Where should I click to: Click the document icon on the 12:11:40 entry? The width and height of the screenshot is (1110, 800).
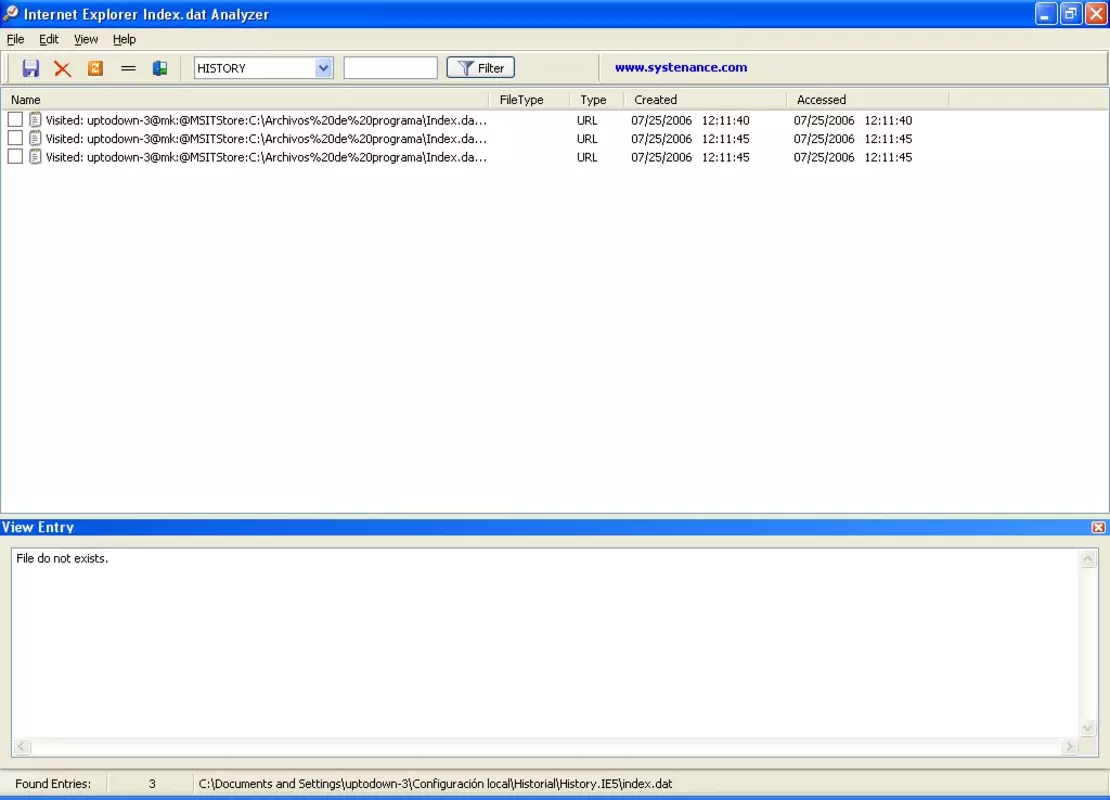click(35, 120)
